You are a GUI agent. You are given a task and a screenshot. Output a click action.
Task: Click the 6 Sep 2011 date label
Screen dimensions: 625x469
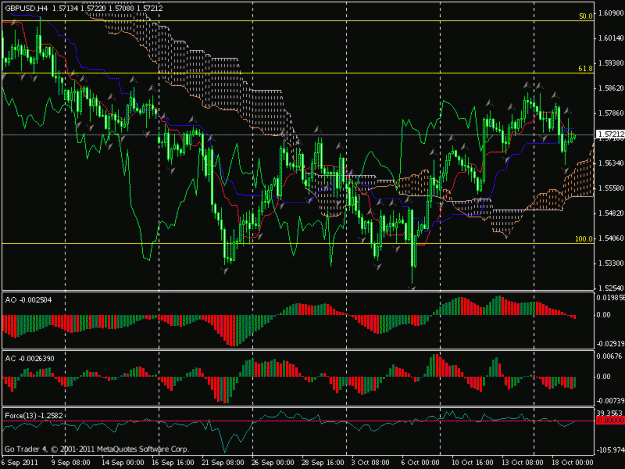(x=20, y=463)
